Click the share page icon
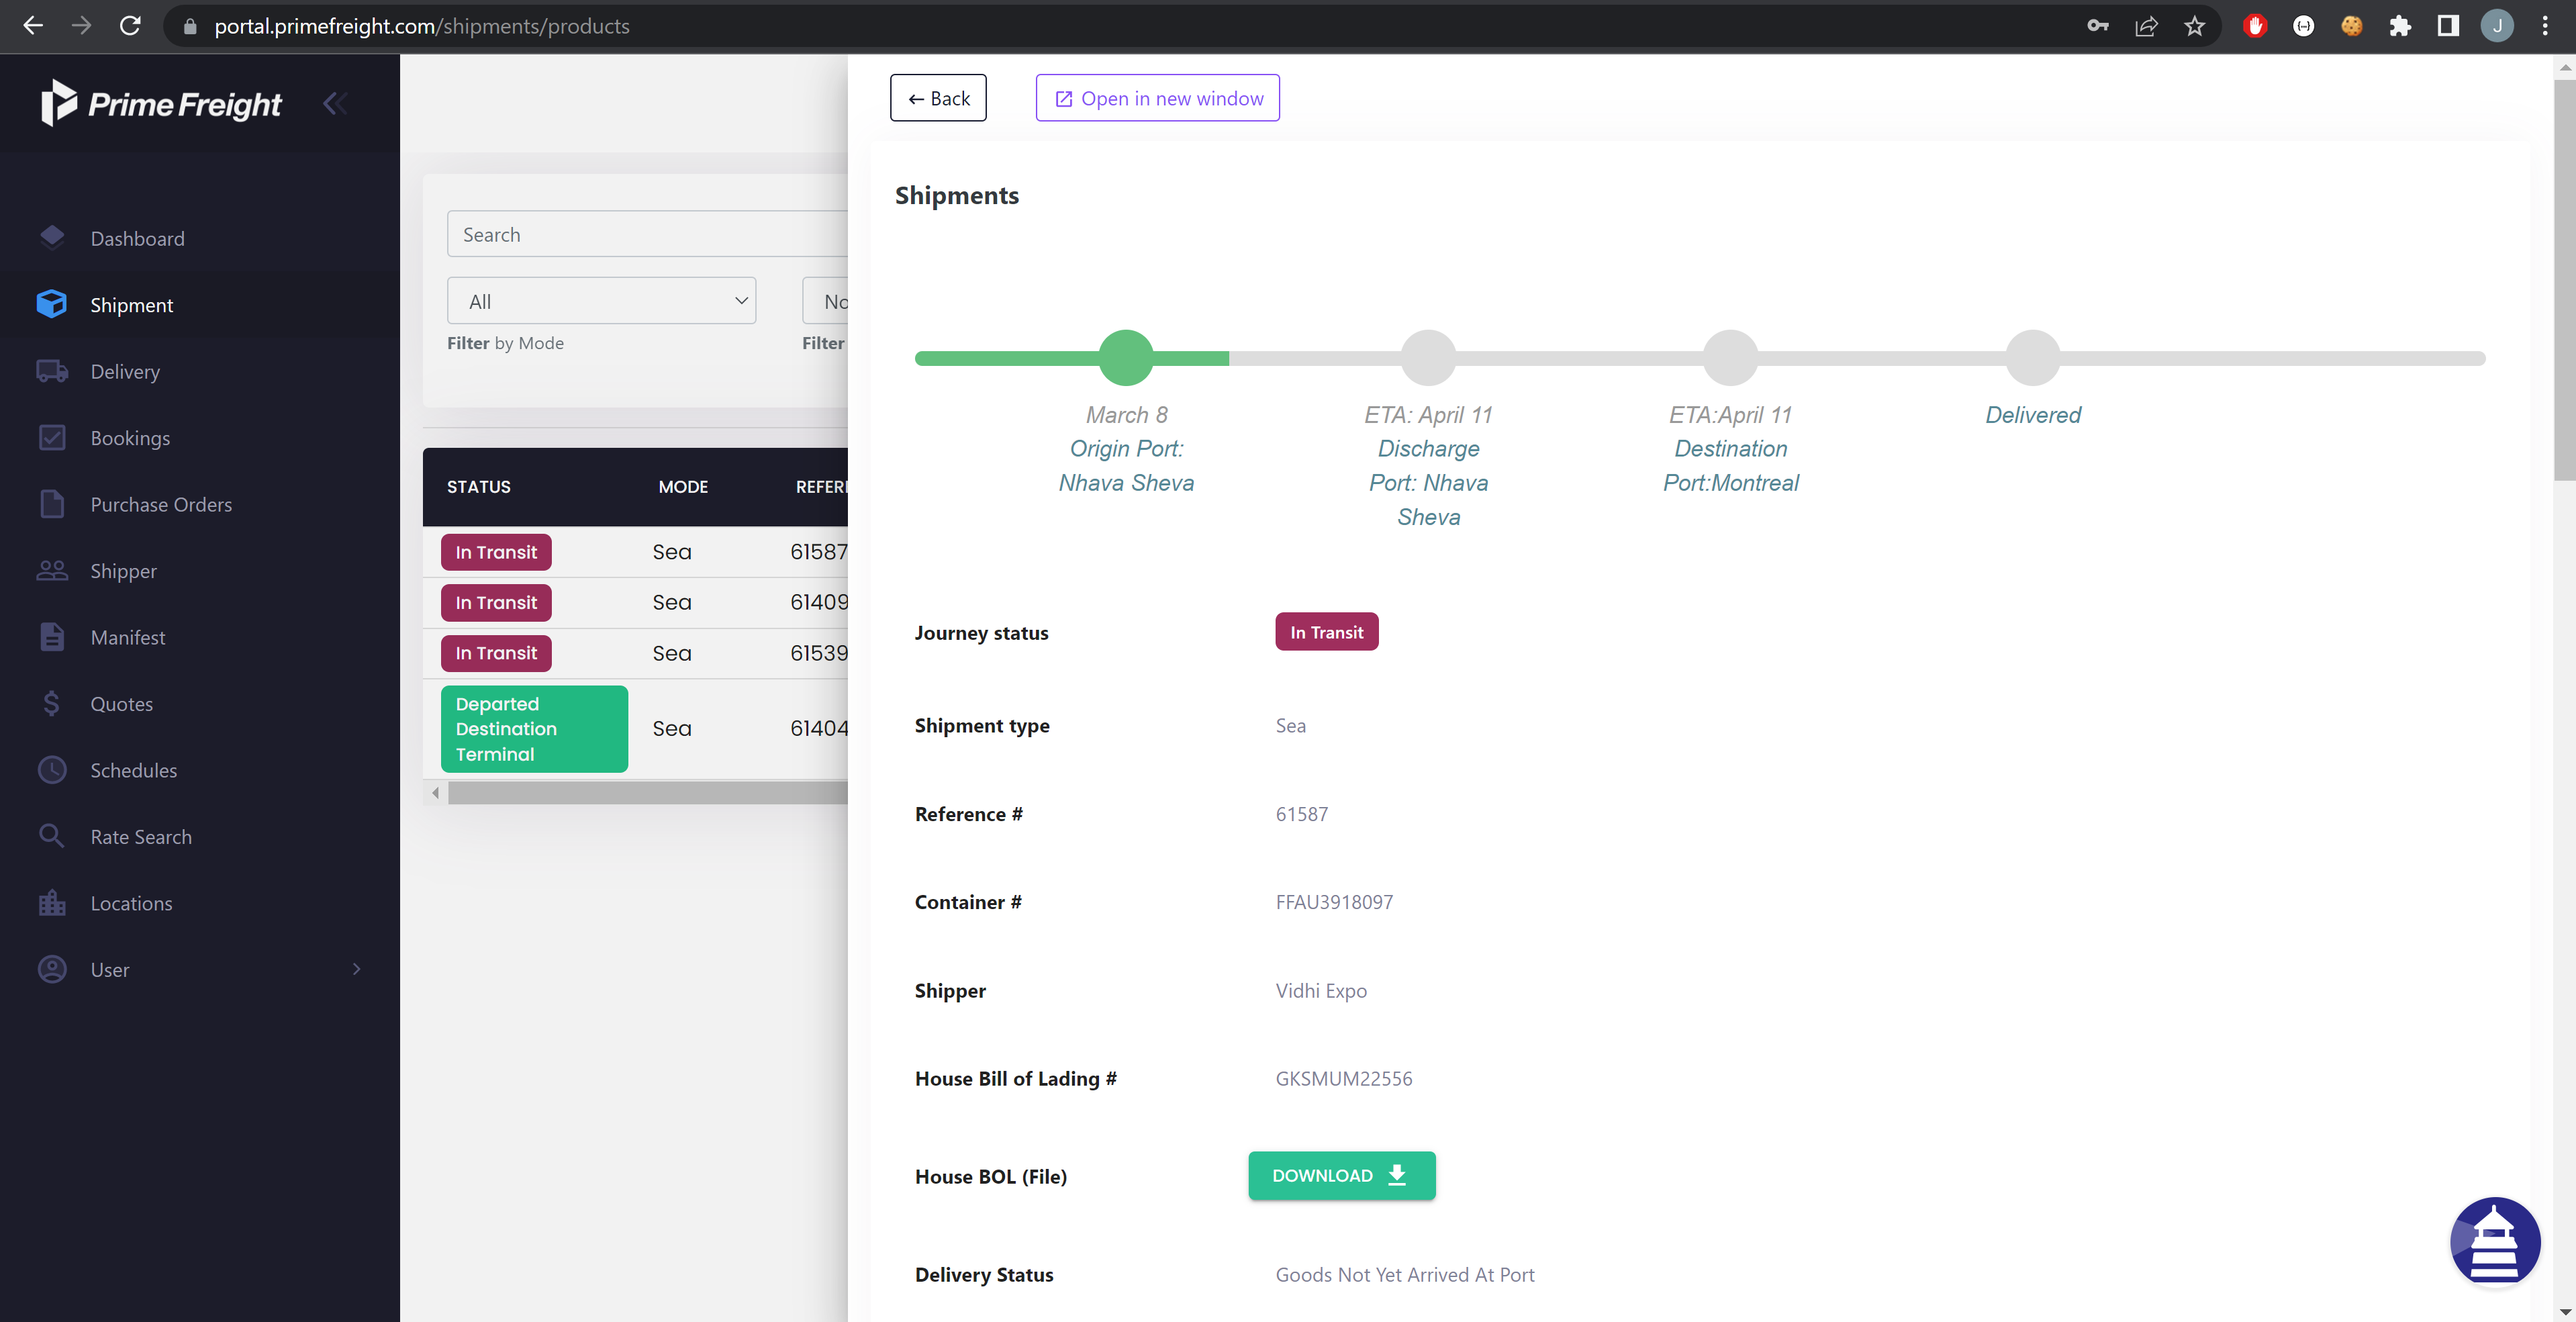 [2146, 26]
